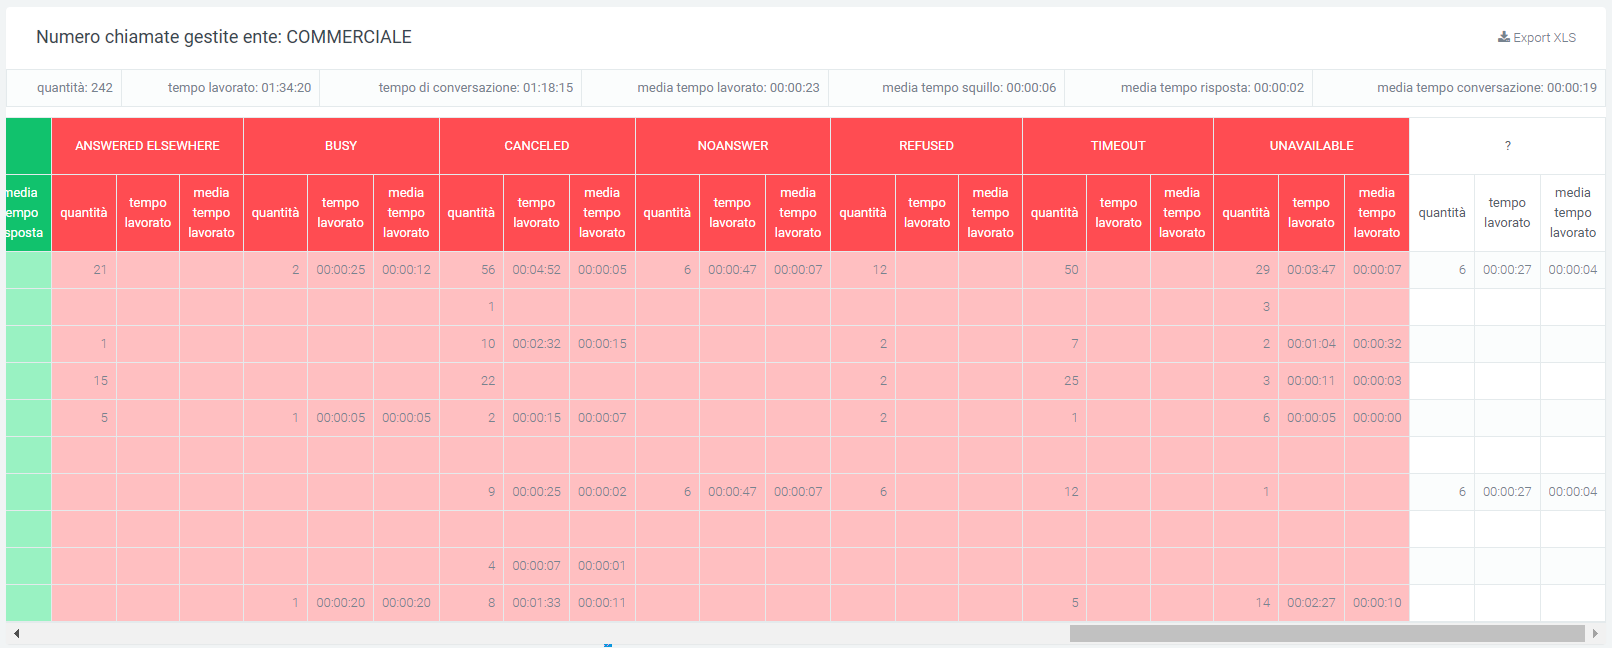This screenshot has width=1612, height=648.
Task: Click the horizontal scrollbar right arrow
Action: tap(1595, 633)
